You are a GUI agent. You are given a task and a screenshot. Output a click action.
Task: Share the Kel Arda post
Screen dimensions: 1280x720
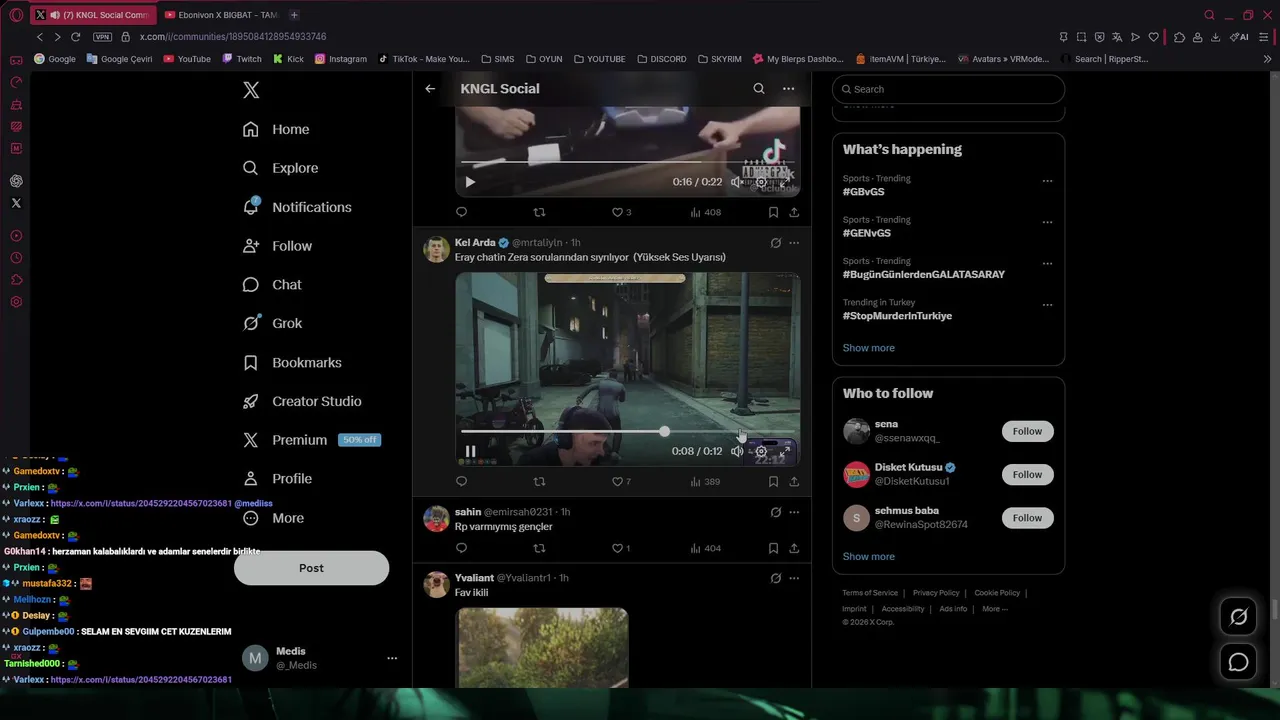pos(794,482)
